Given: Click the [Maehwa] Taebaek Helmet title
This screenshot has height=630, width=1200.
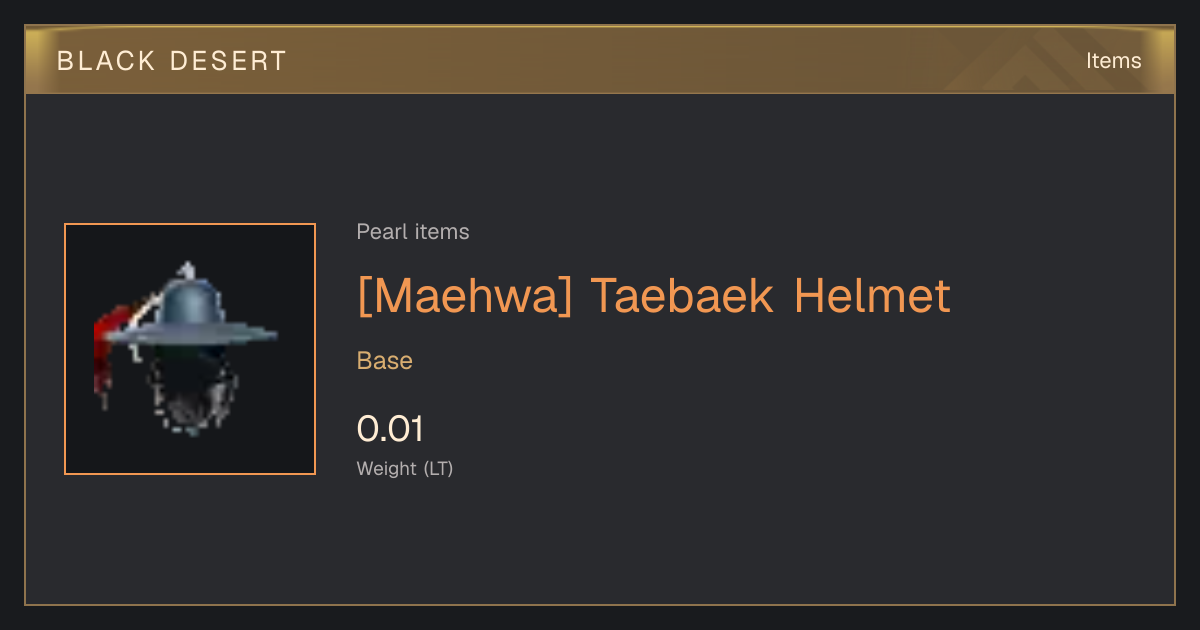Looking at the screenshot, I should [x=654, y=296].
